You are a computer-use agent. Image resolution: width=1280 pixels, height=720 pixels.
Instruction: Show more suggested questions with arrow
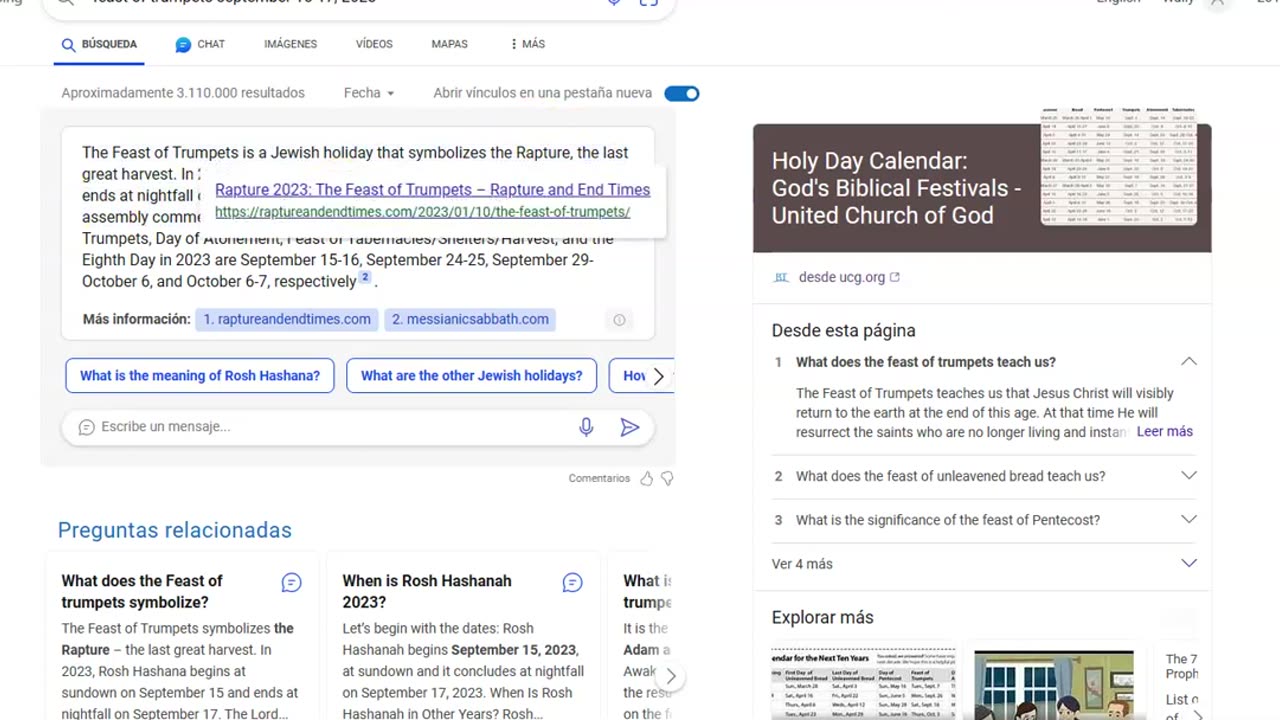658,376
